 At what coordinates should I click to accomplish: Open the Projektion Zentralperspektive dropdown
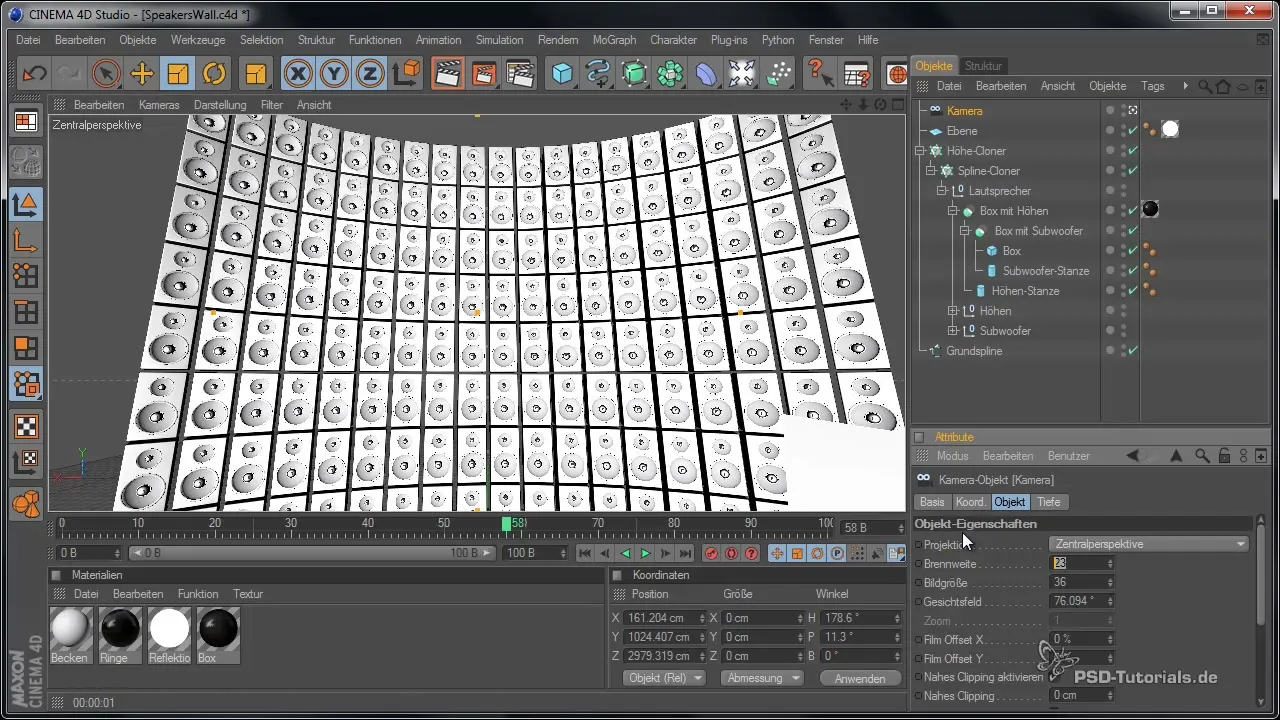1149,544
